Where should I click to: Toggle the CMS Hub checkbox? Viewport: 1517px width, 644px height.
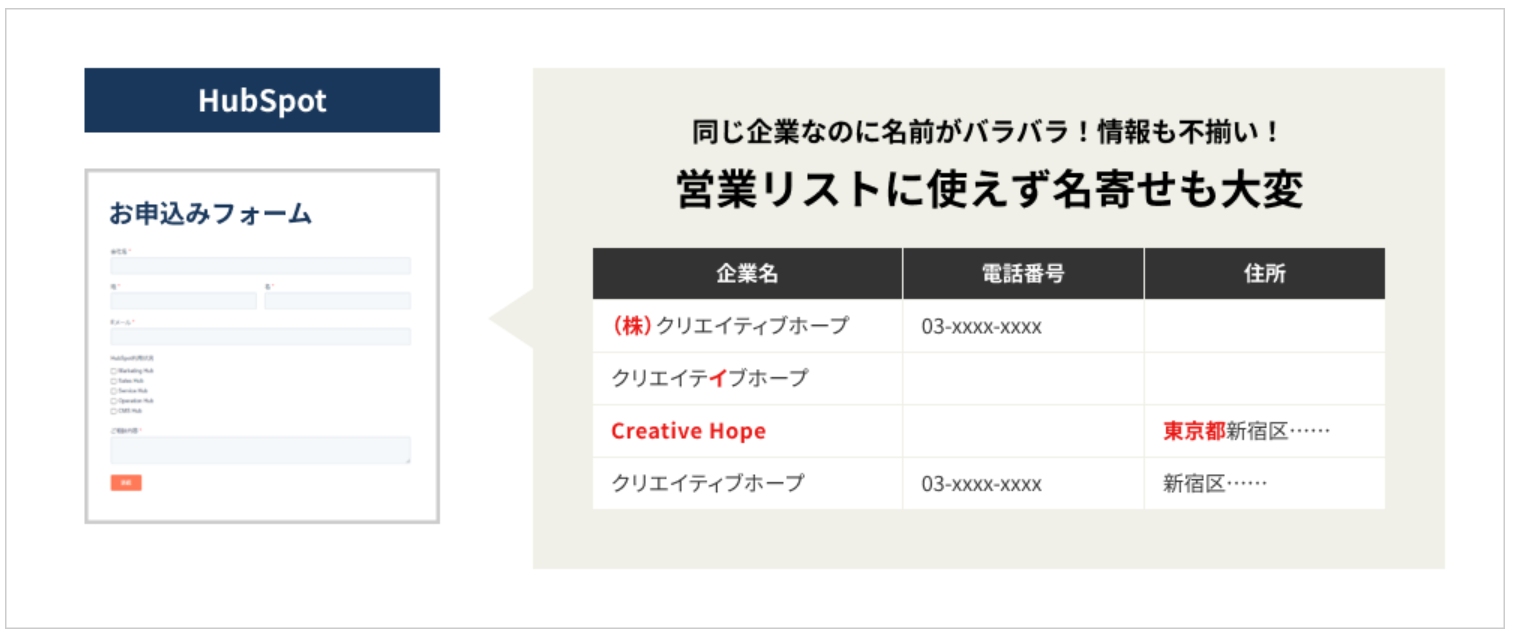[114, 410]
